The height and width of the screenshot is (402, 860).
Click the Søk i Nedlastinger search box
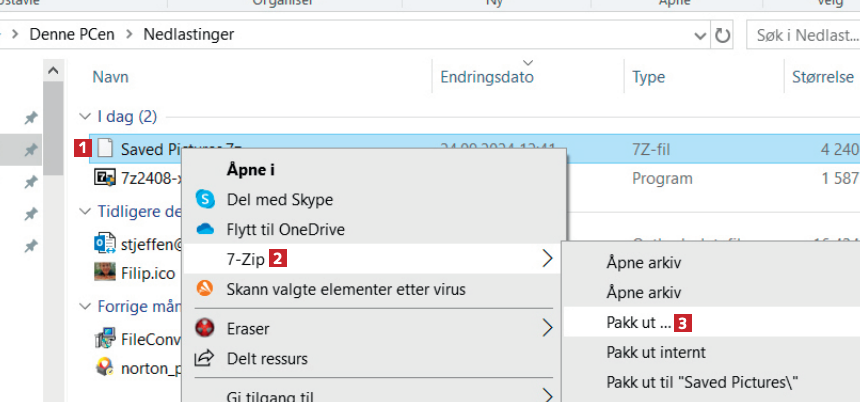click(x=803, y=35)
